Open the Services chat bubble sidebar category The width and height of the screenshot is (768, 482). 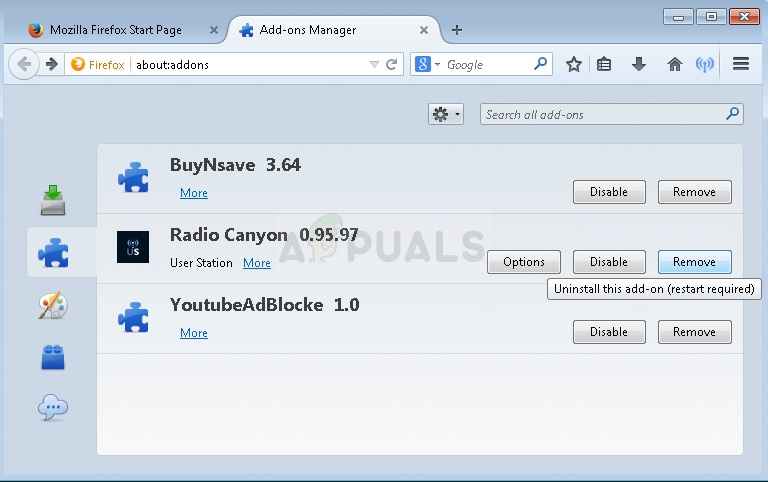click(x=53, y=408)
